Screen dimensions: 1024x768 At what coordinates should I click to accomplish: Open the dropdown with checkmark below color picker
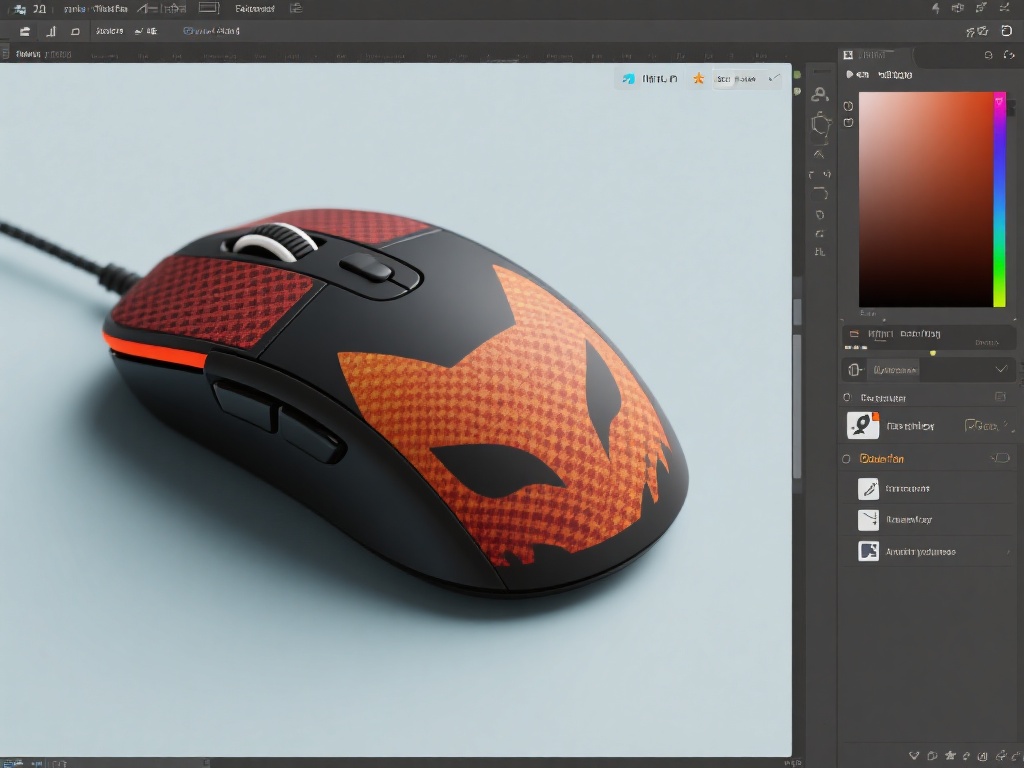click(1001, 370)
